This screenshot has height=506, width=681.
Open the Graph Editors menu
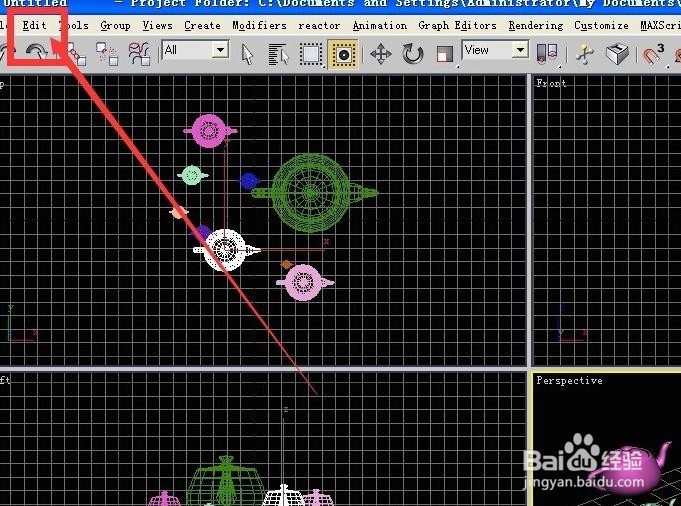[457, 26]
